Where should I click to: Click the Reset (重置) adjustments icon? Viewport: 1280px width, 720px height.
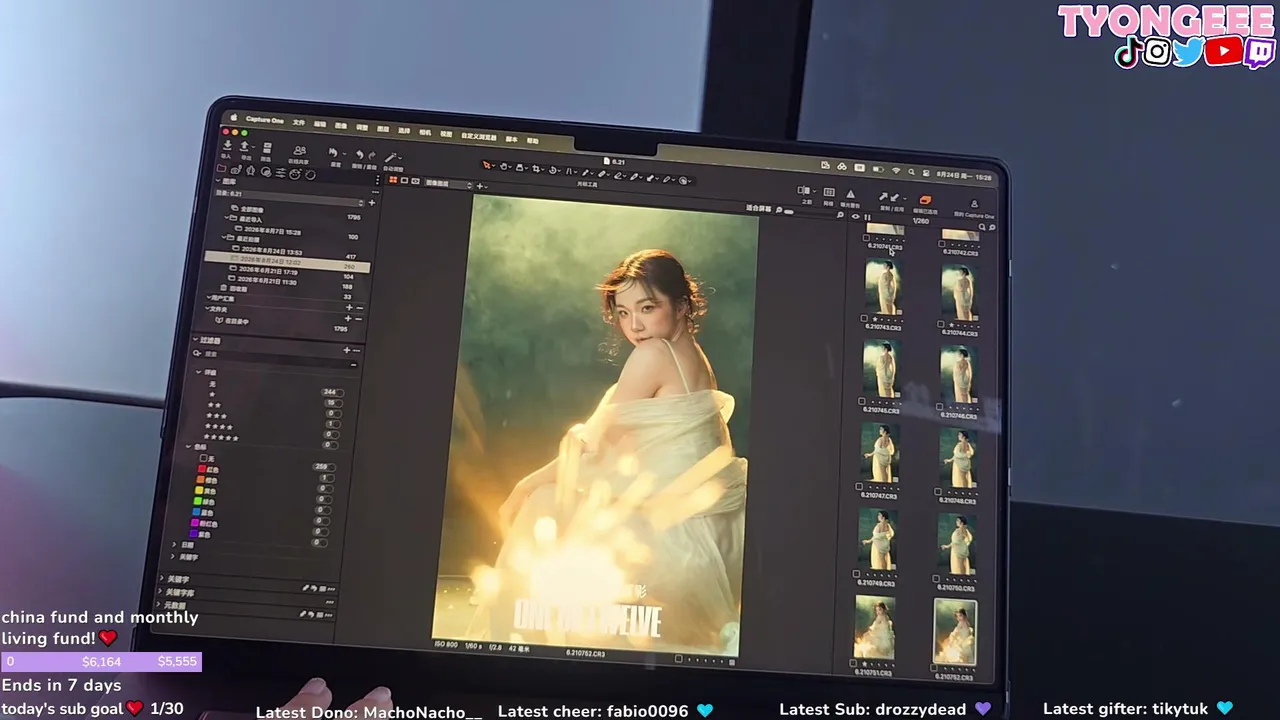[334, 153]
